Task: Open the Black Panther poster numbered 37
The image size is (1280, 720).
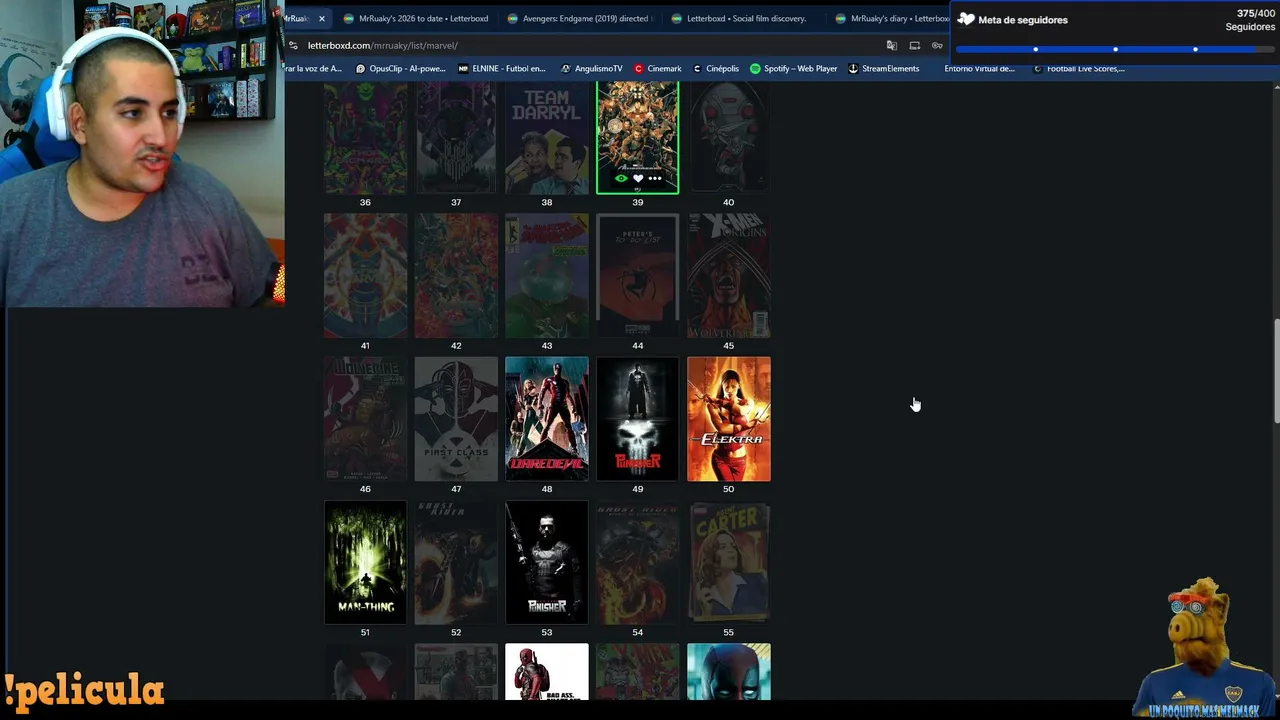Action: [456, 138]
